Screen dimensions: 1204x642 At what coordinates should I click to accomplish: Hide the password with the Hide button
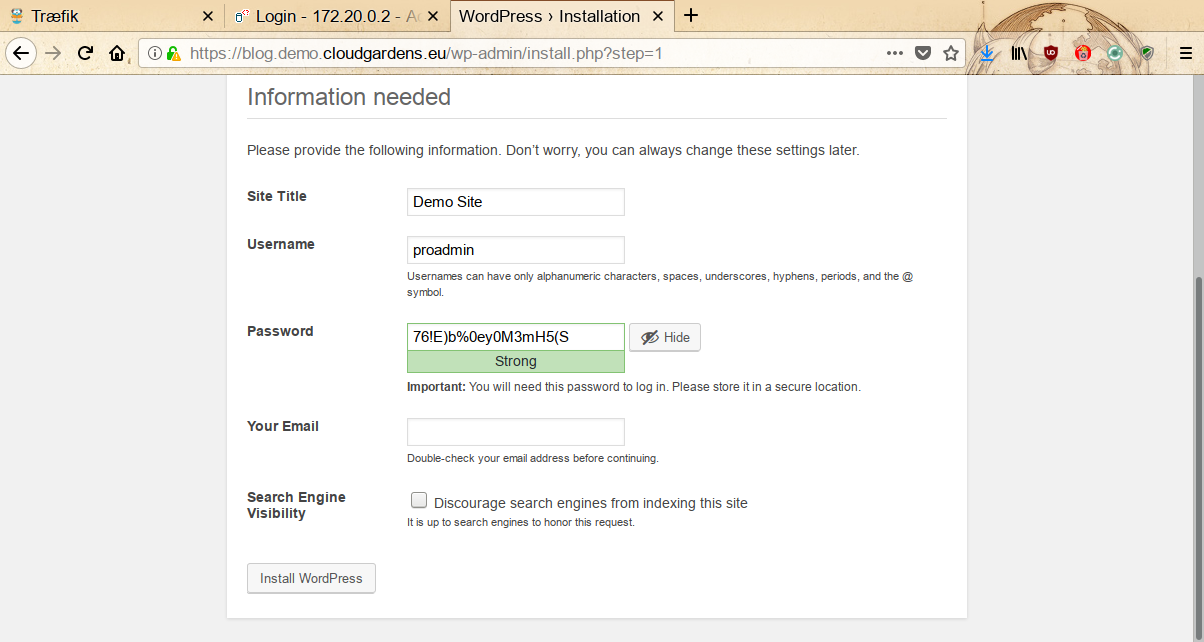click(665, 337)
